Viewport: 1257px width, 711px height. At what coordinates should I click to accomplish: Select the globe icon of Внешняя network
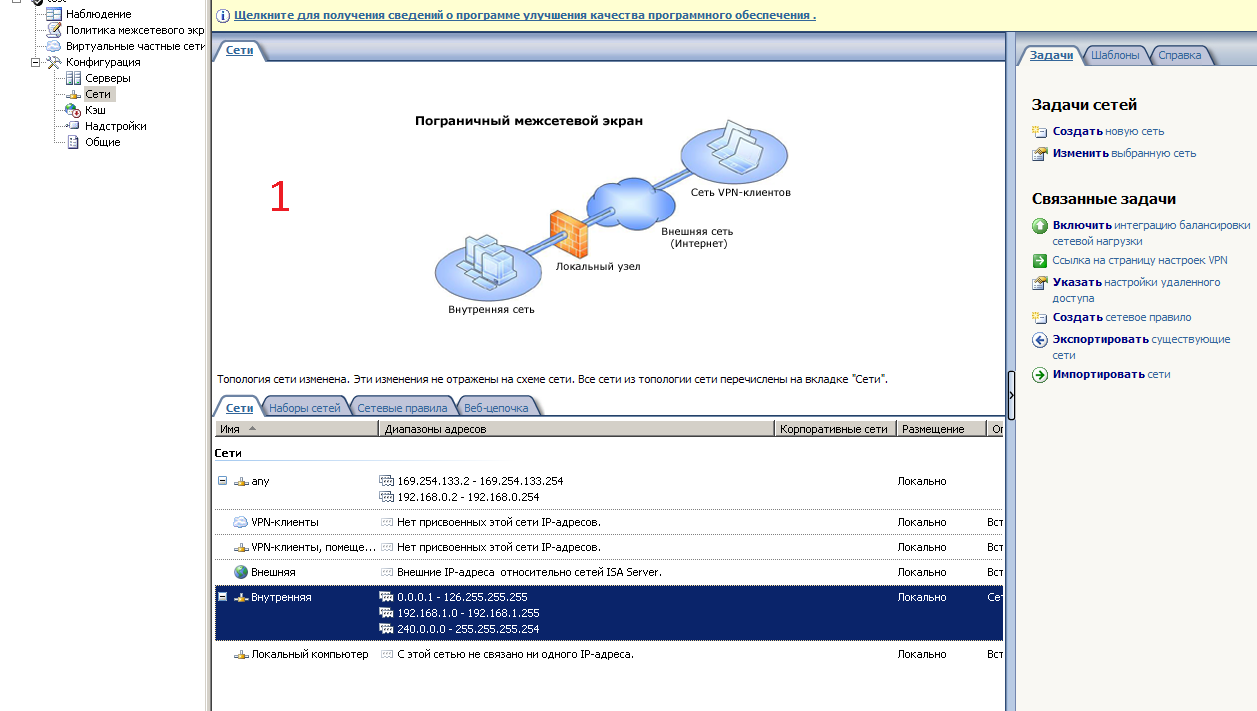coord(241,572)
